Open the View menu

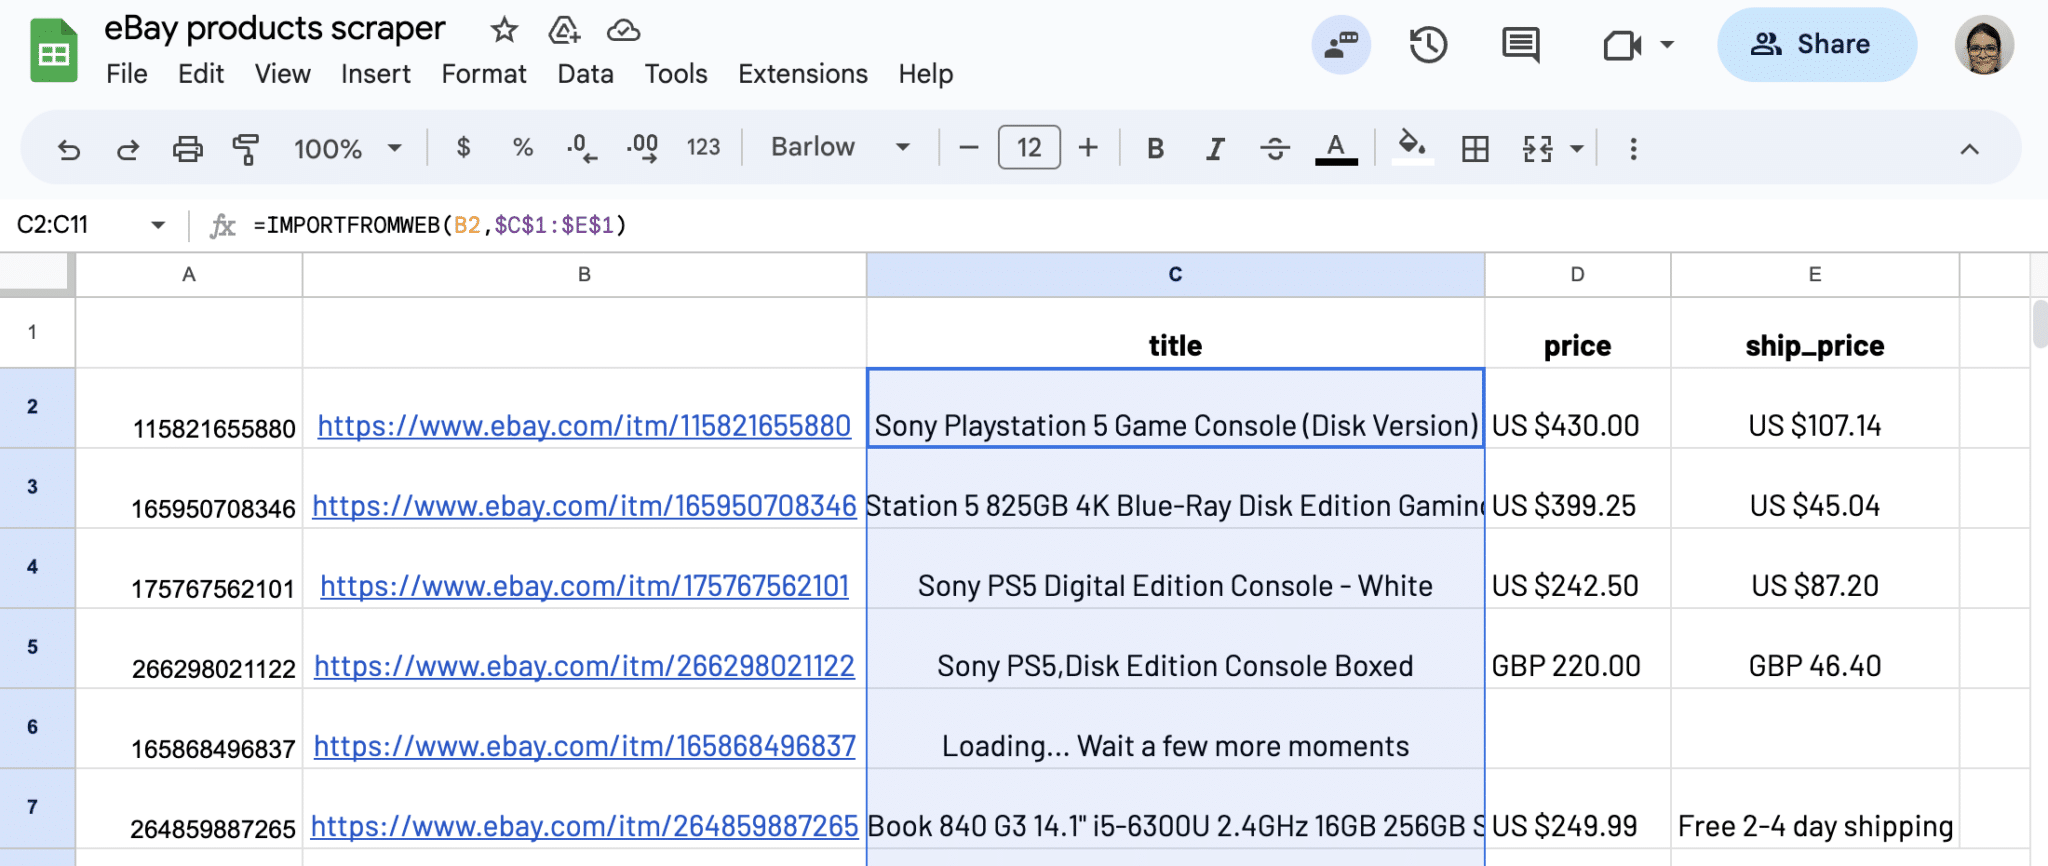[283, 74]
